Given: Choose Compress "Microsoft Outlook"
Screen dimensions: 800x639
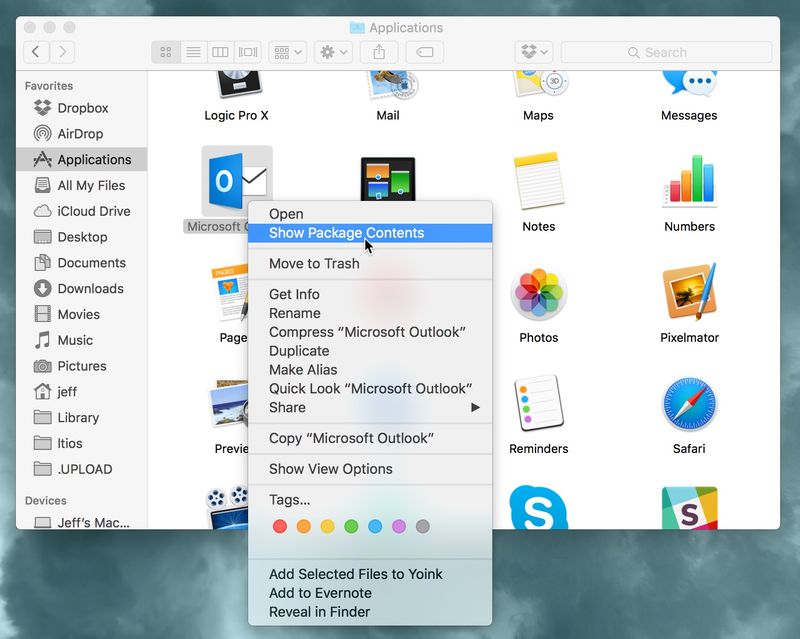Looking at the screenshot, I should tap(370, 332).
